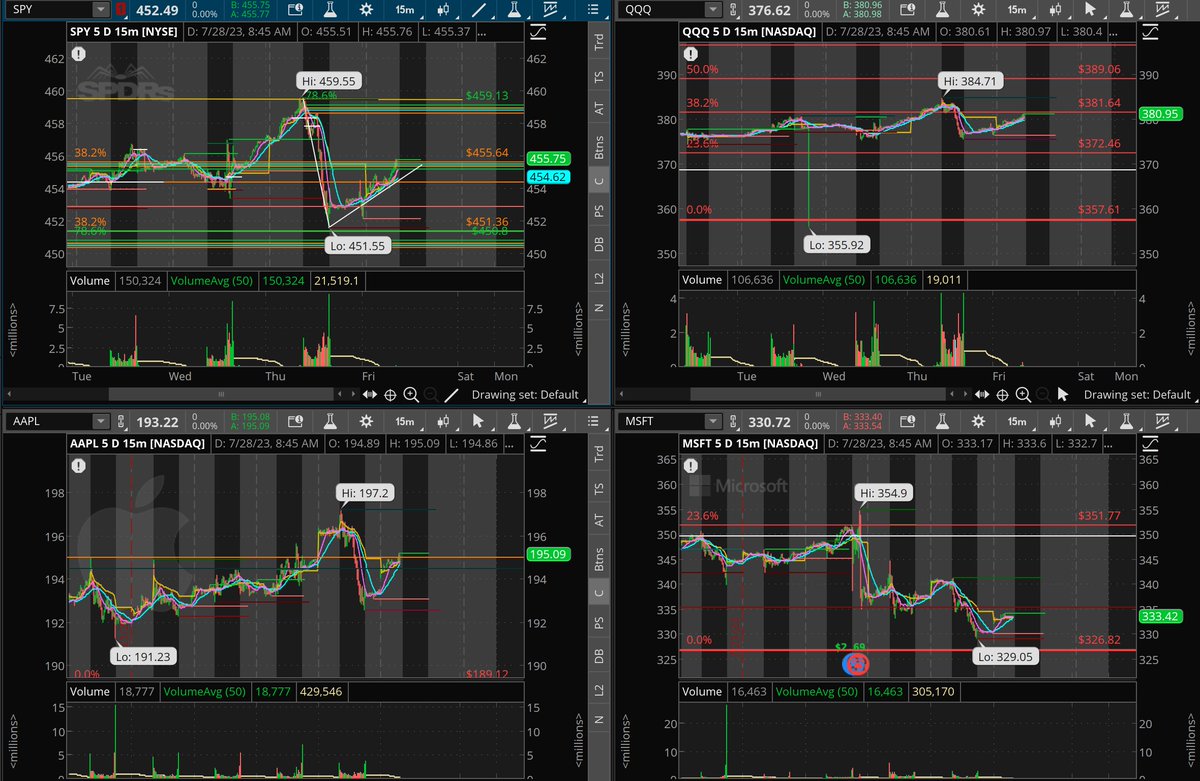The width and height of the screenshot is (1200, 781).
Task: Click the chain link icon beside MSFT
Action: [732, 422]
